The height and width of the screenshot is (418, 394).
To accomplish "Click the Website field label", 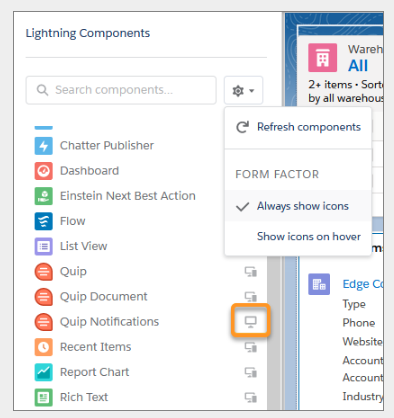I will tap(363, 342).
